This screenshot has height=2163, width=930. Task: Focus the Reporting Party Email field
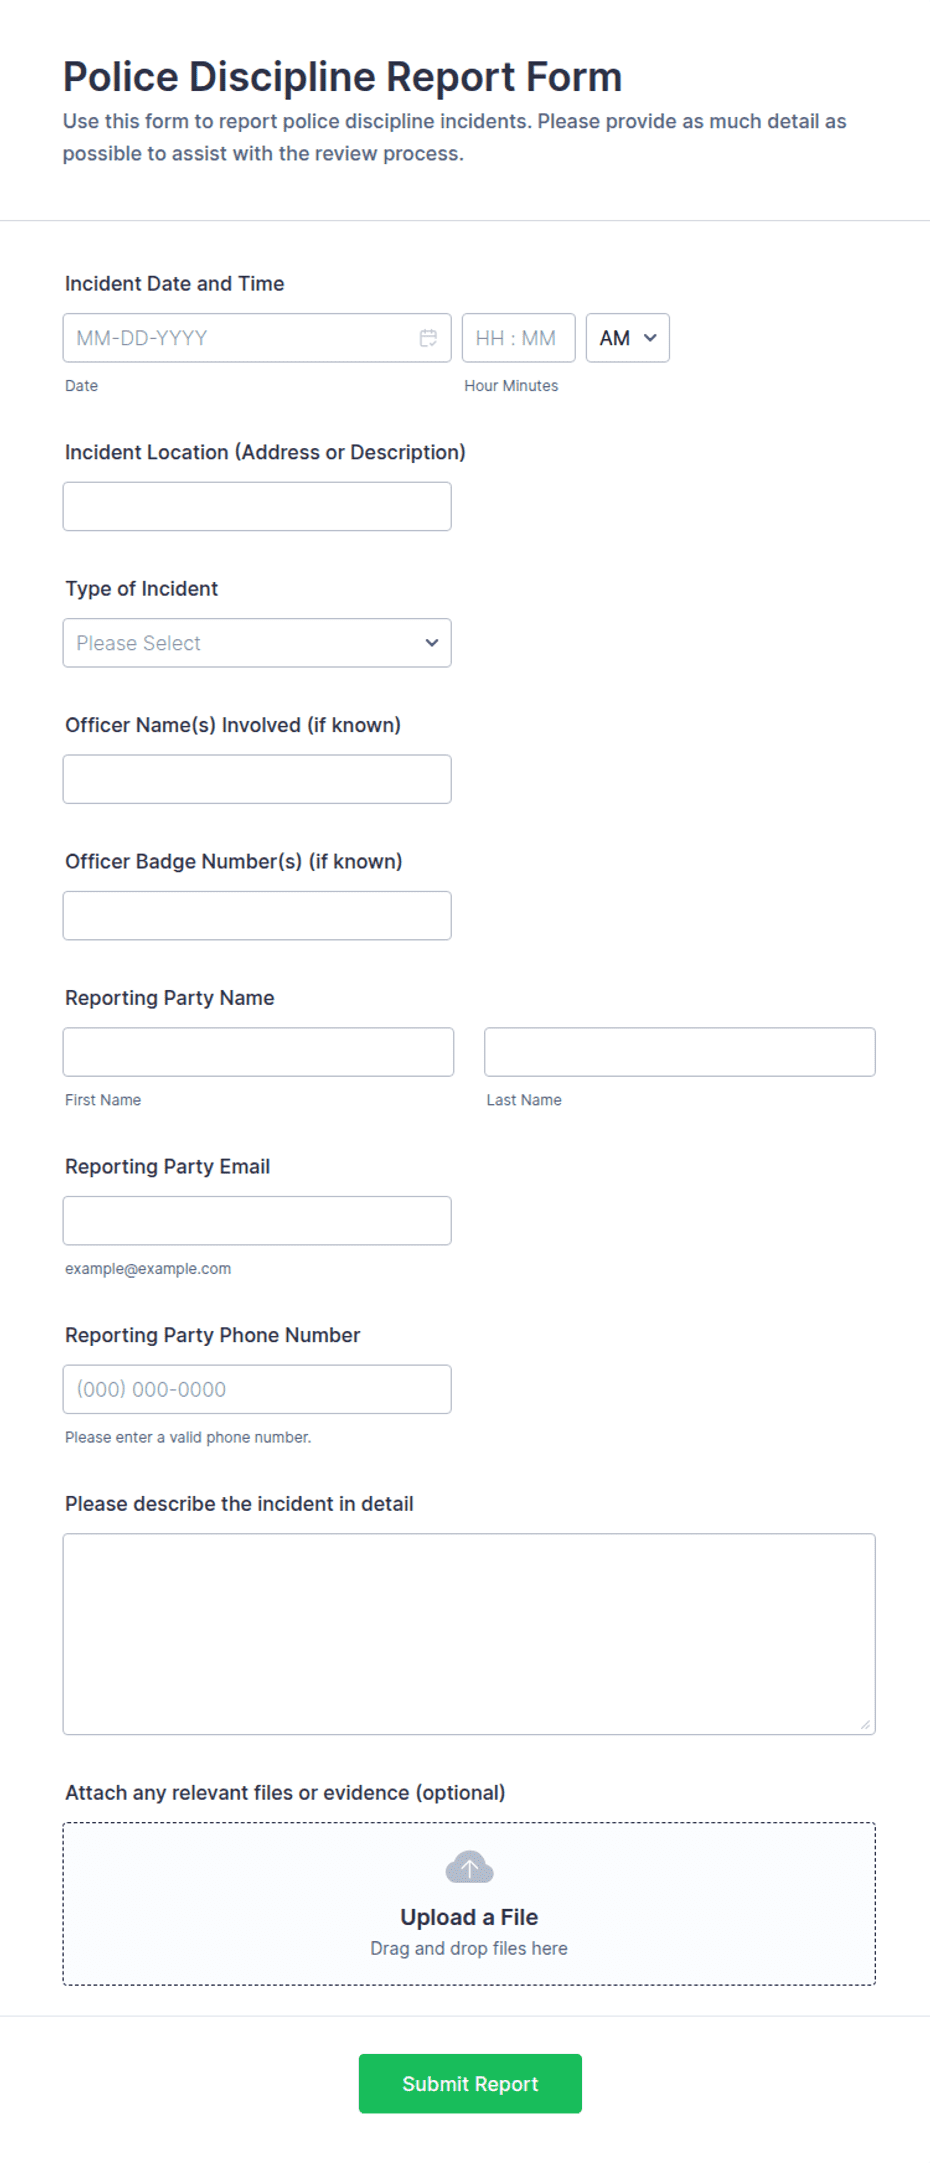[x=257, y=1220]
